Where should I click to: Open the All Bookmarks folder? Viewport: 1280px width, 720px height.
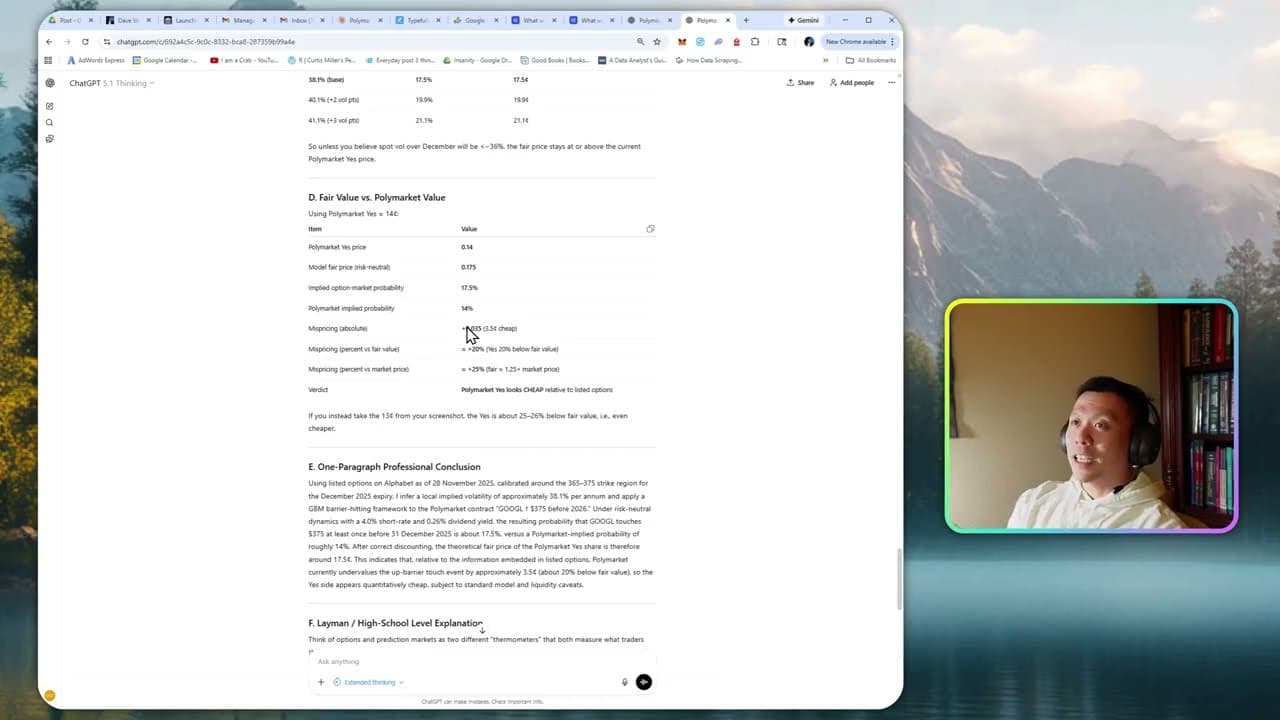pyautogui.click(x=871, y=60)
